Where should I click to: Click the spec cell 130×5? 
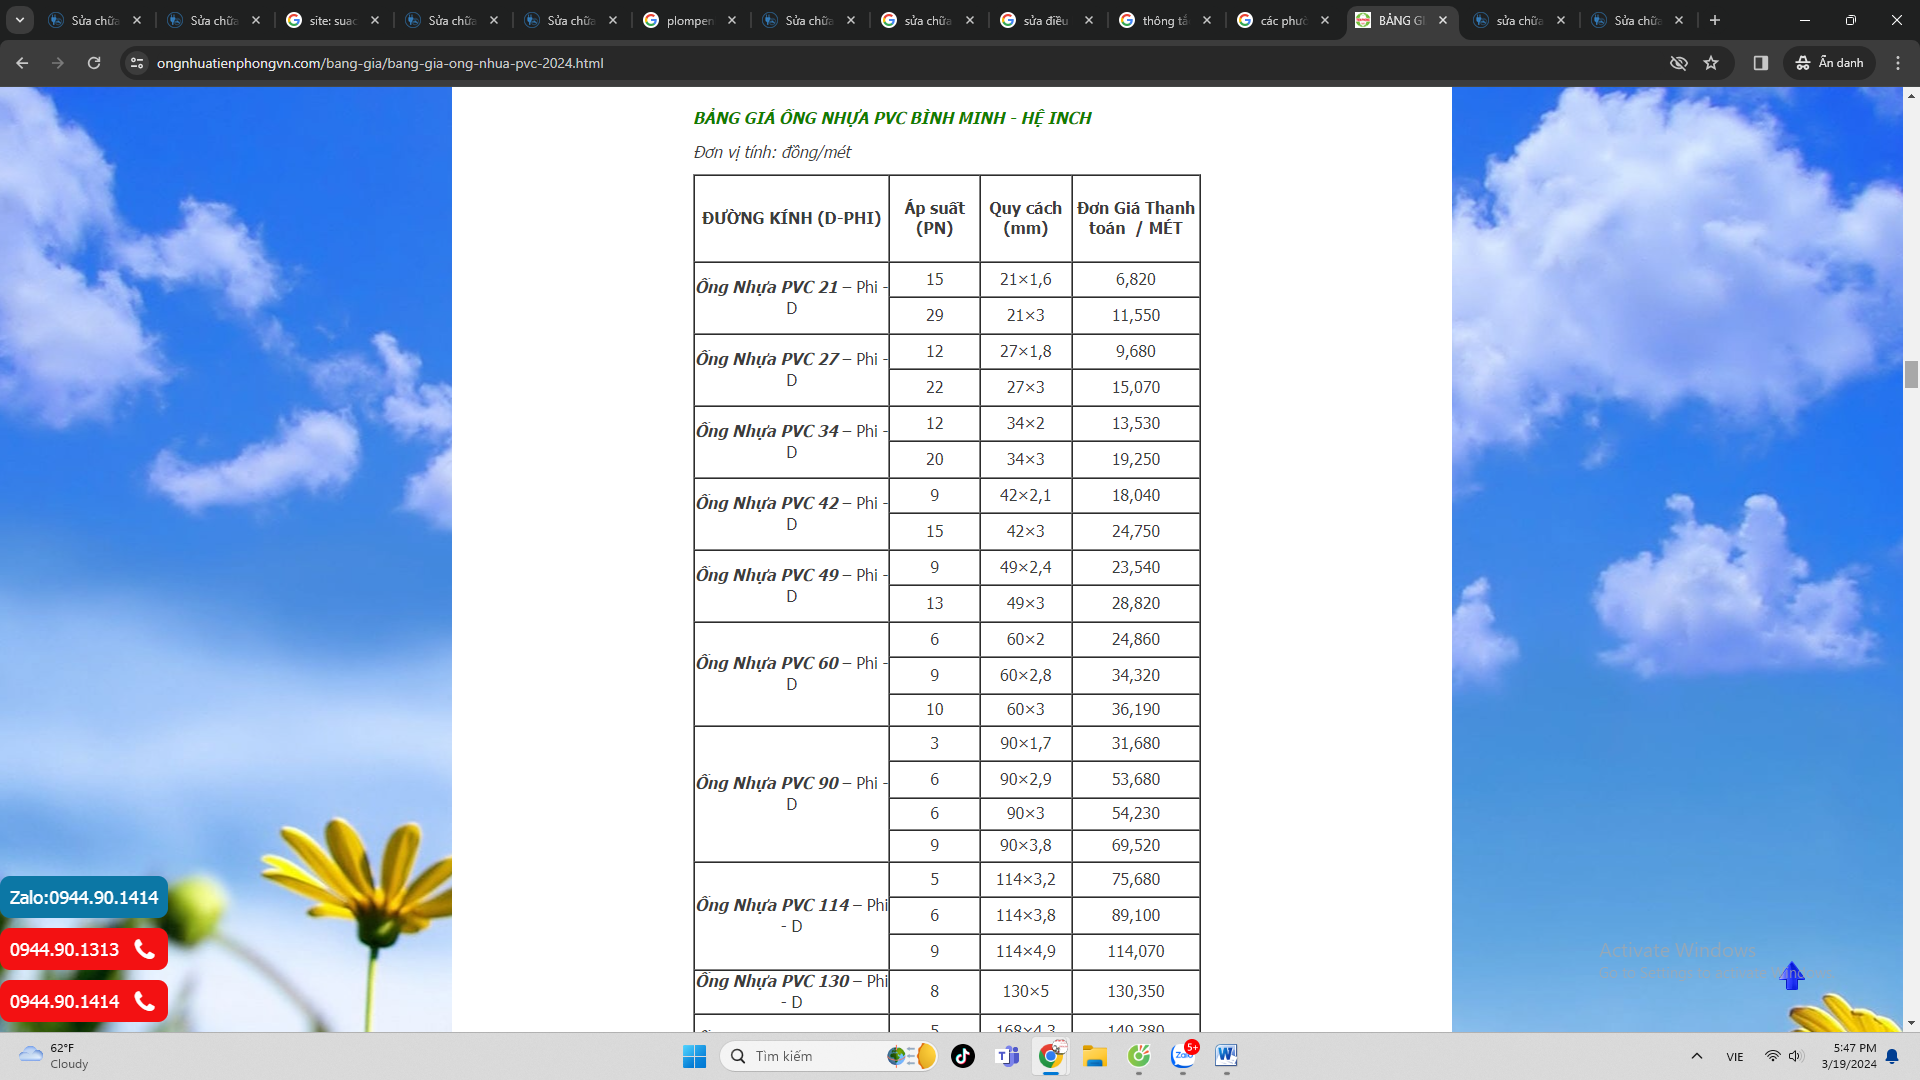(x=1026, y=992)
